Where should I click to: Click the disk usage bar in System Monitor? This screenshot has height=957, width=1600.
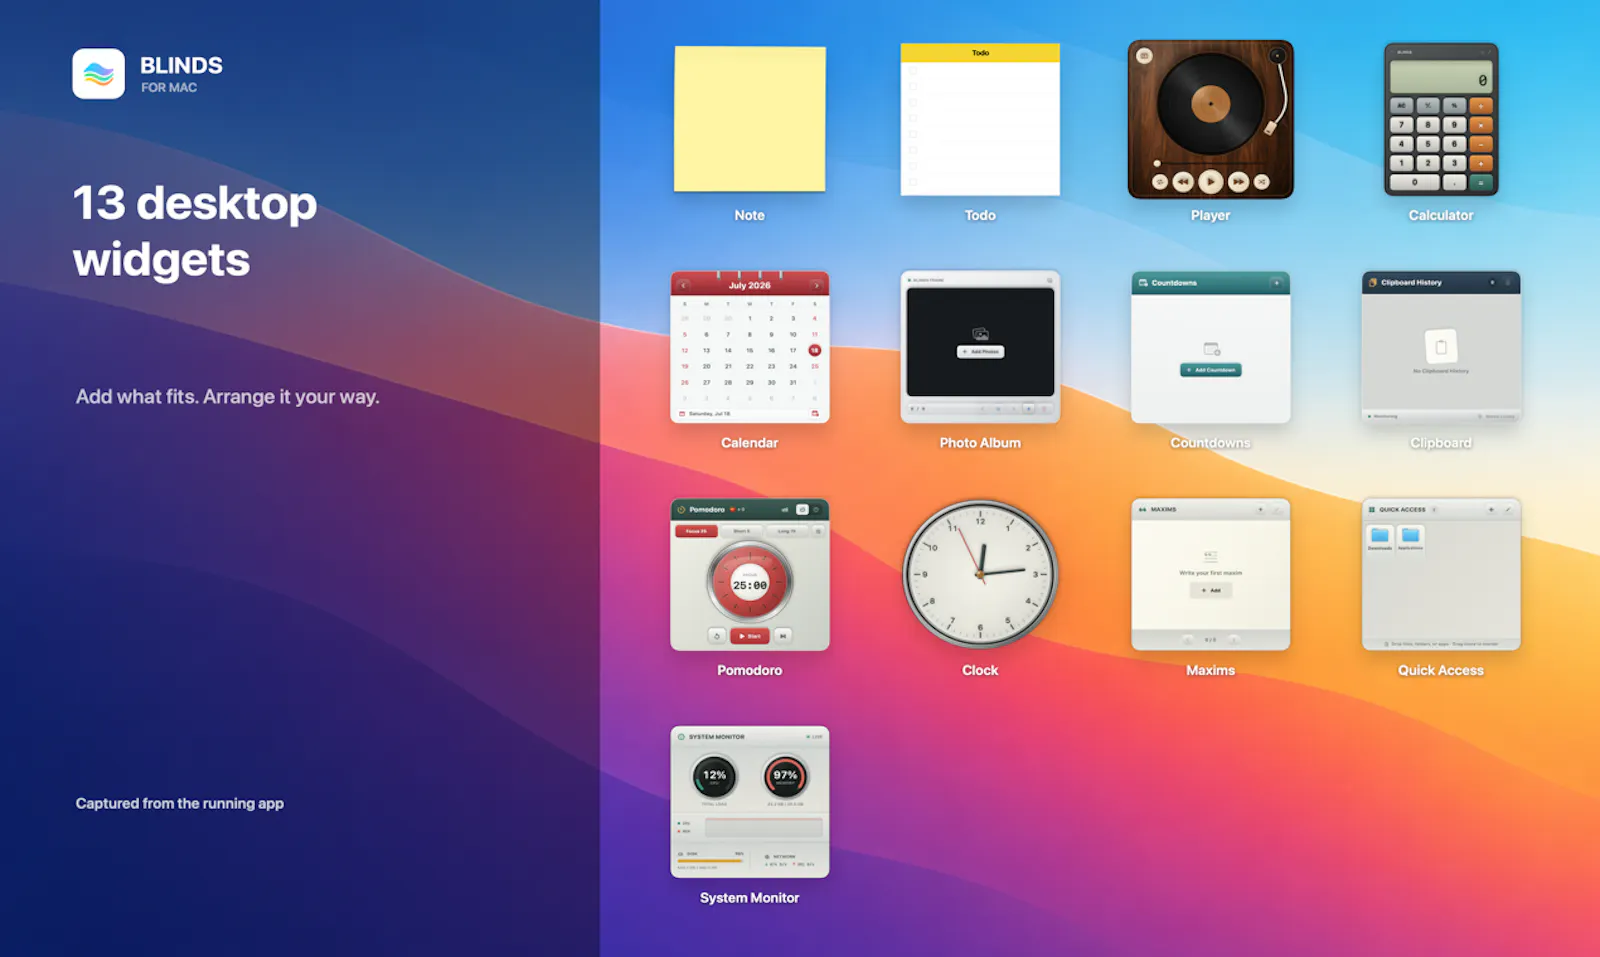point(711,860)
